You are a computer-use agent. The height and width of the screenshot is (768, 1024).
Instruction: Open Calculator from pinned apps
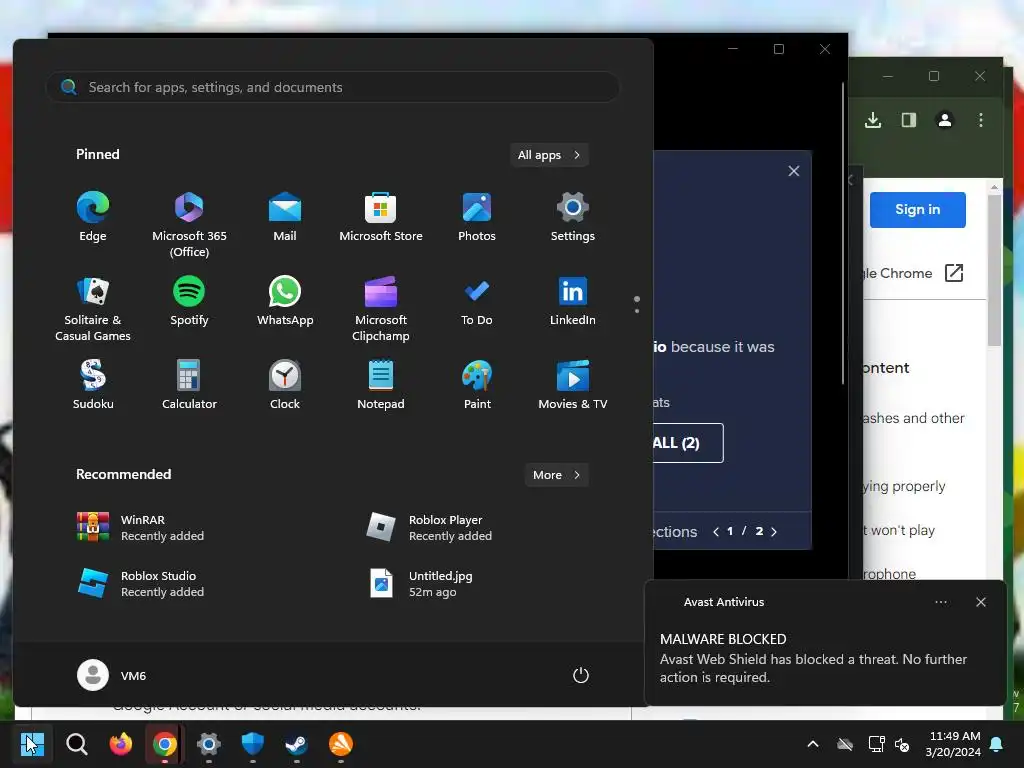[x=189, y=385]
